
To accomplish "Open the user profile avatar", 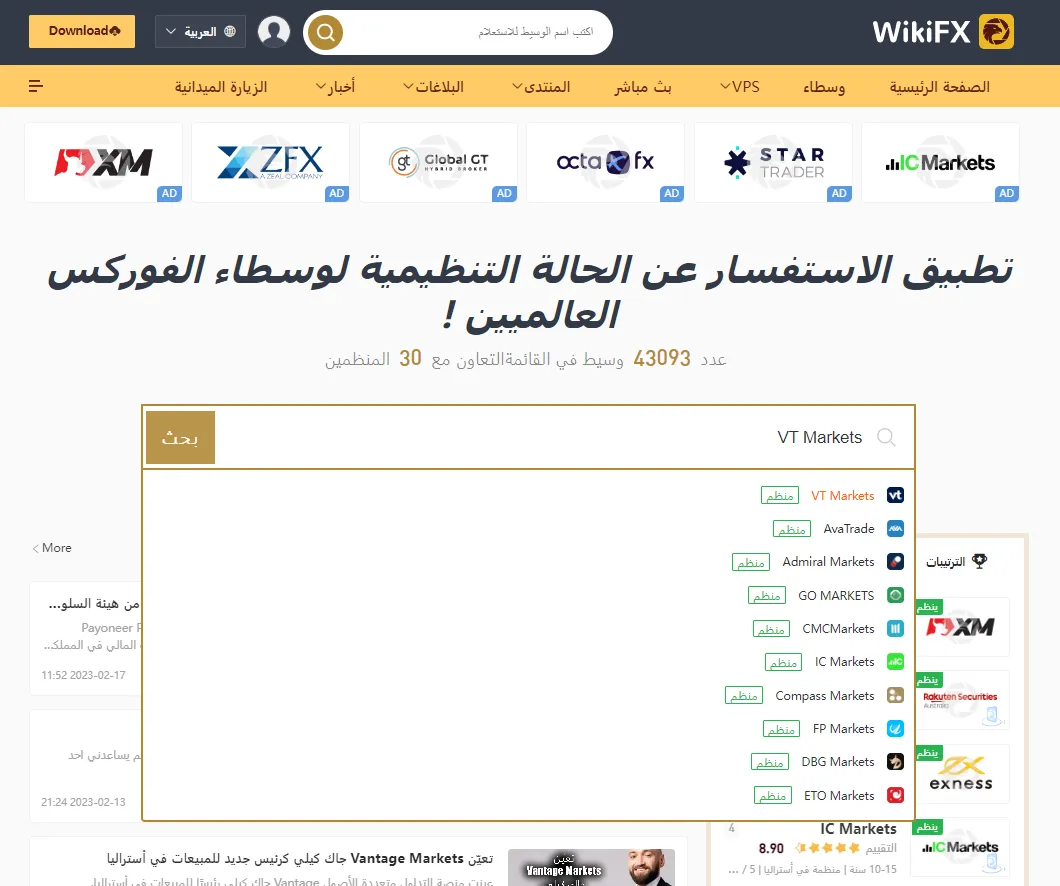I will tap(274, 32).
